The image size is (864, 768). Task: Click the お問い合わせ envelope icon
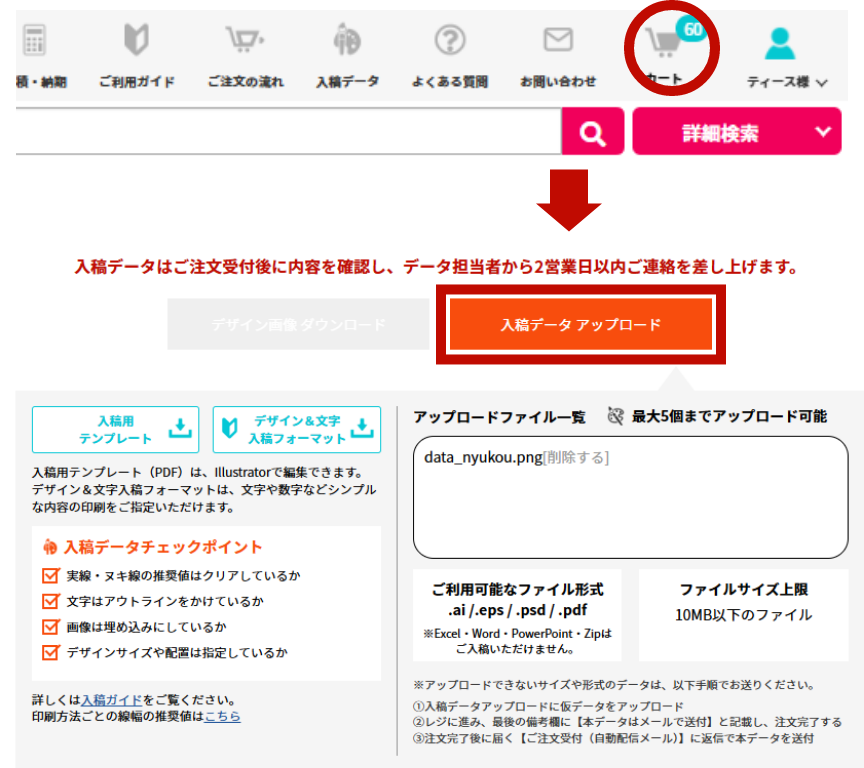557,41
